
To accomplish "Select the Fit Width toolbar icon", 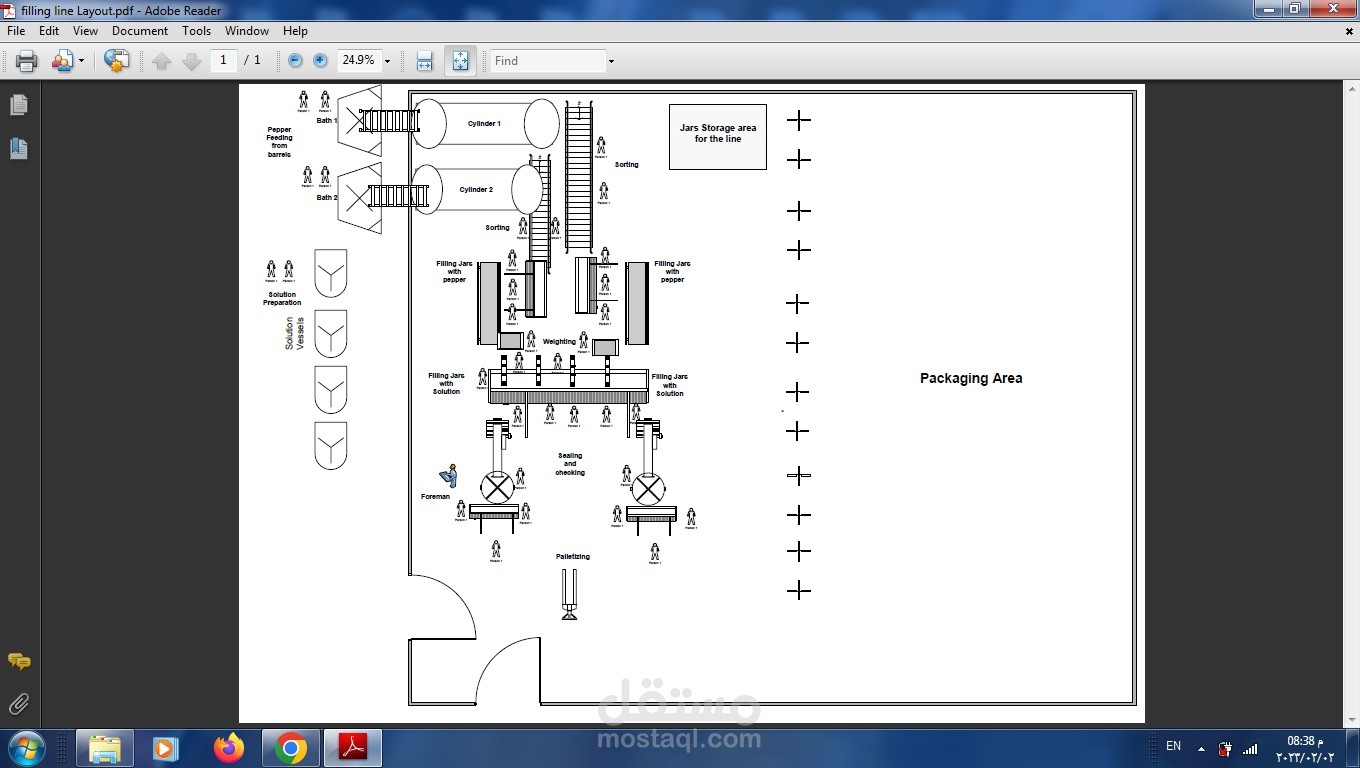I will 424,60.
